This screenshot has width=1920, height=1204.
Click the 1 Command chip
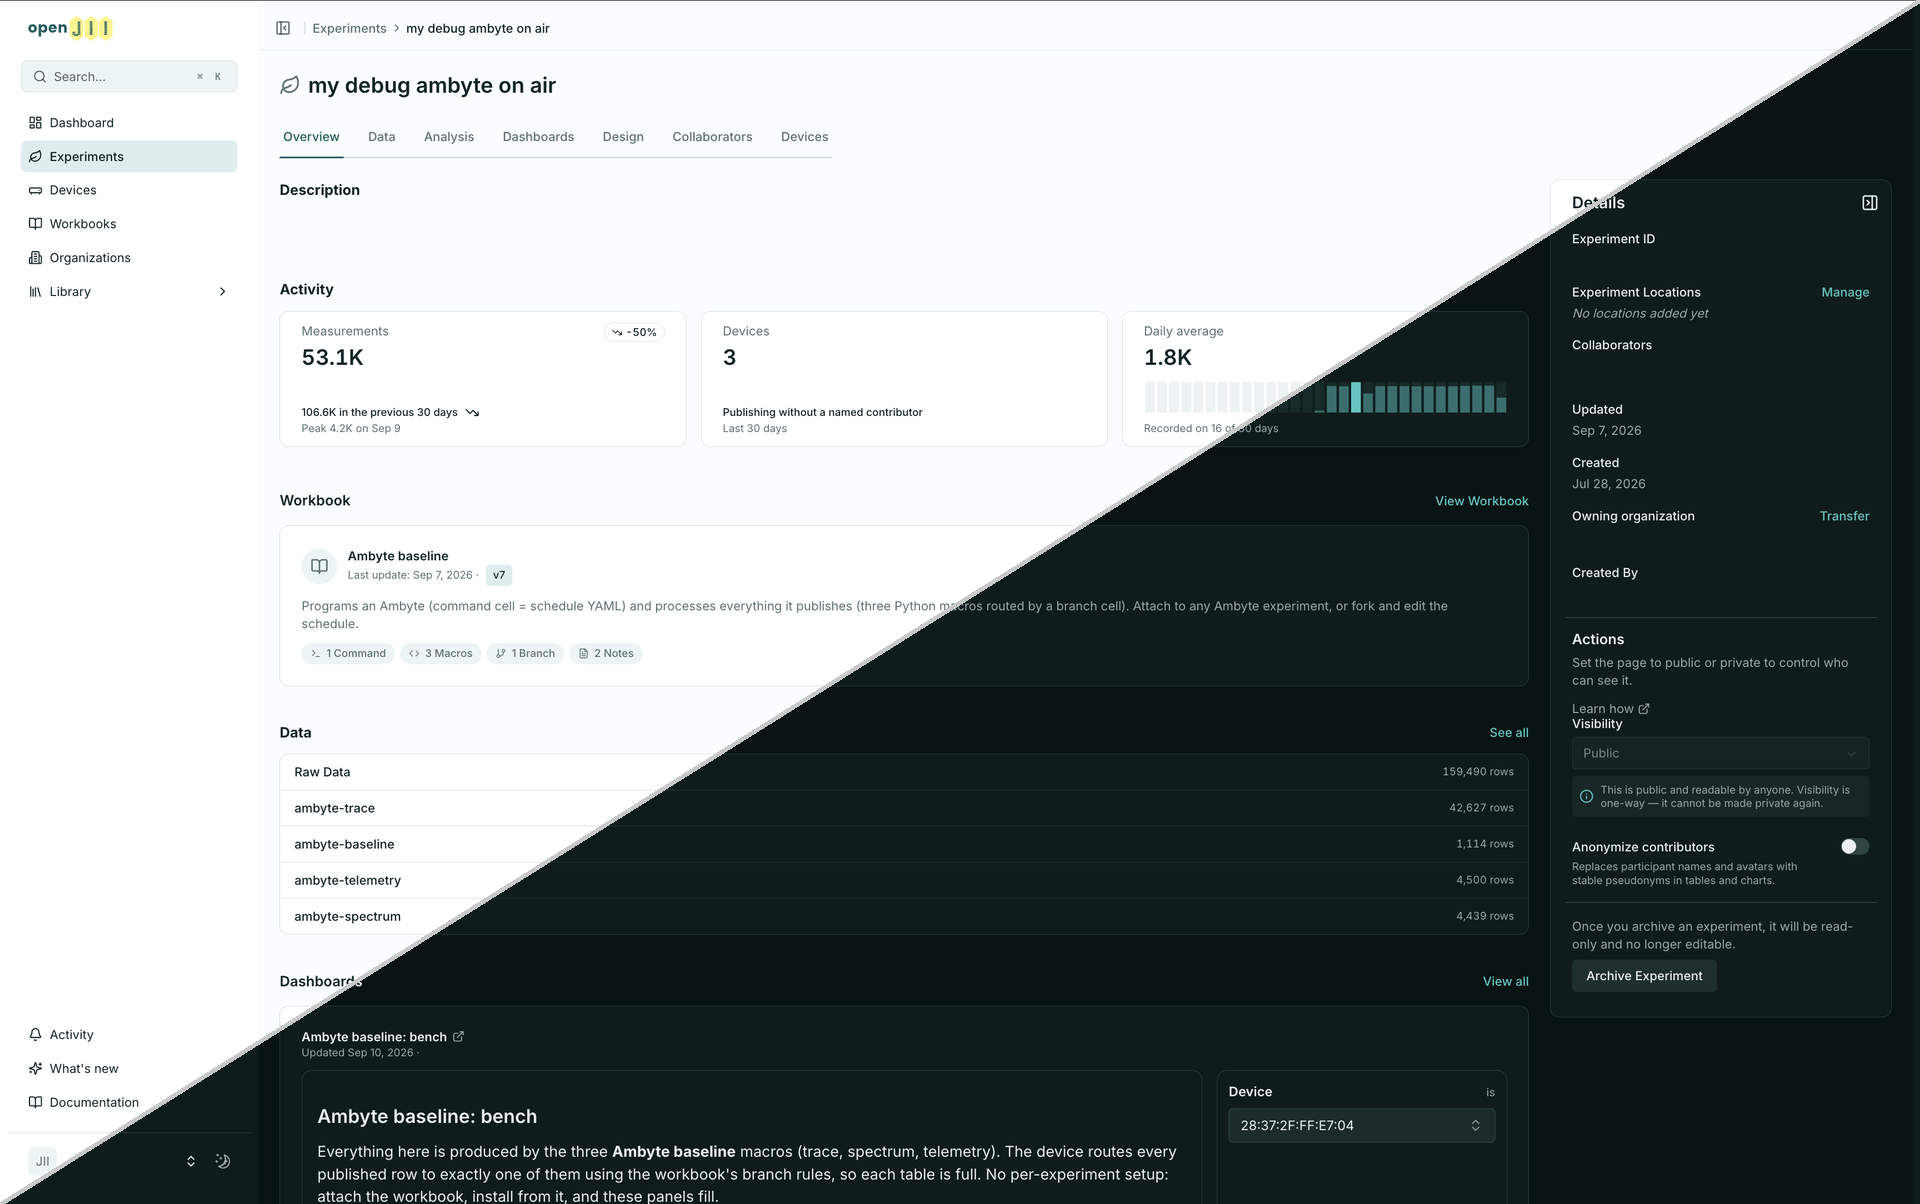click(x=348, y=653)
